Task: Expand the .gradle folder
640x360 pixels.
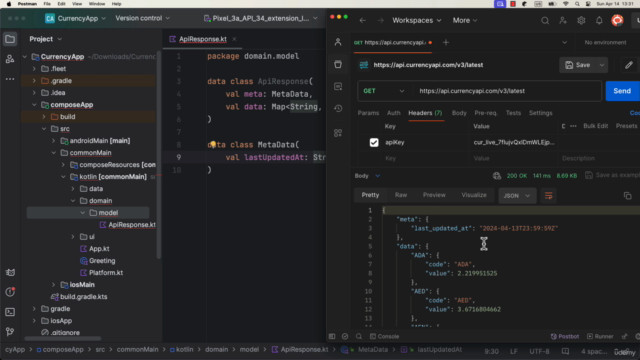Action: tap(34, 81)
